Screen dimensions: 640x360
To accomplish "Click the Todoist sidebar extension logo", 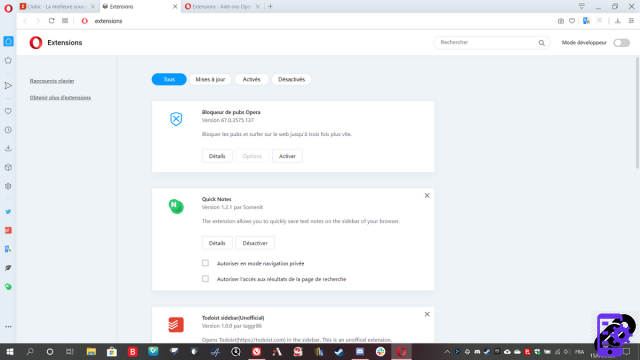I will (176, 325).
